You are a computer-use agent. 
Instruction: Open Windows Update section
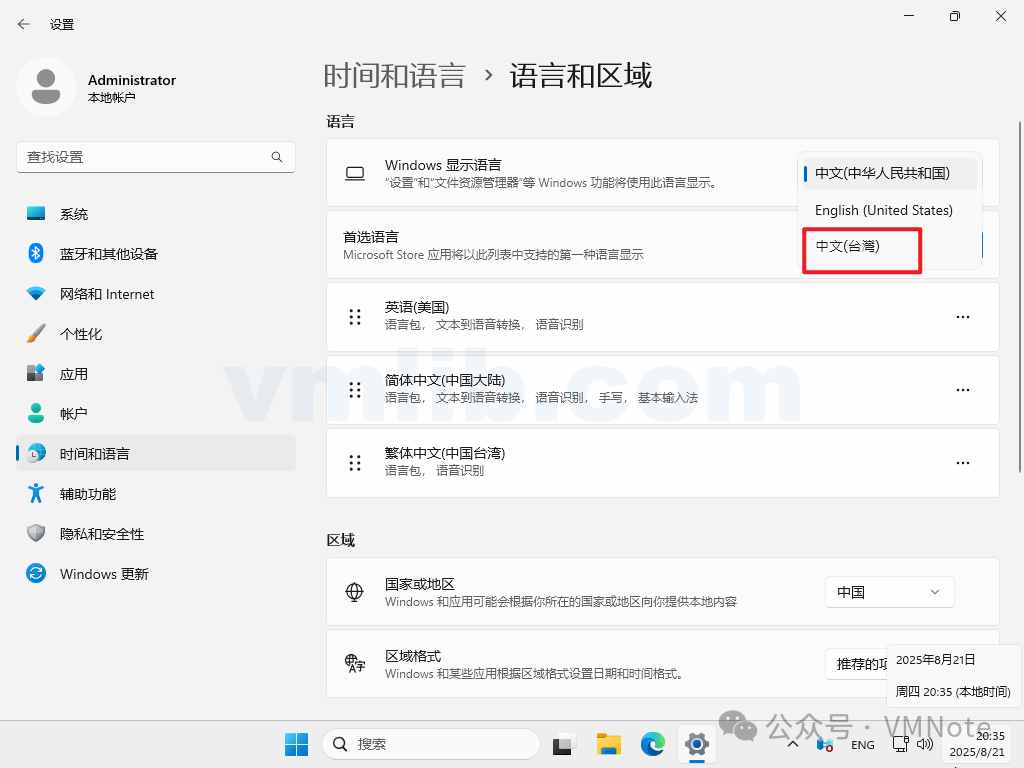[103, 574]
